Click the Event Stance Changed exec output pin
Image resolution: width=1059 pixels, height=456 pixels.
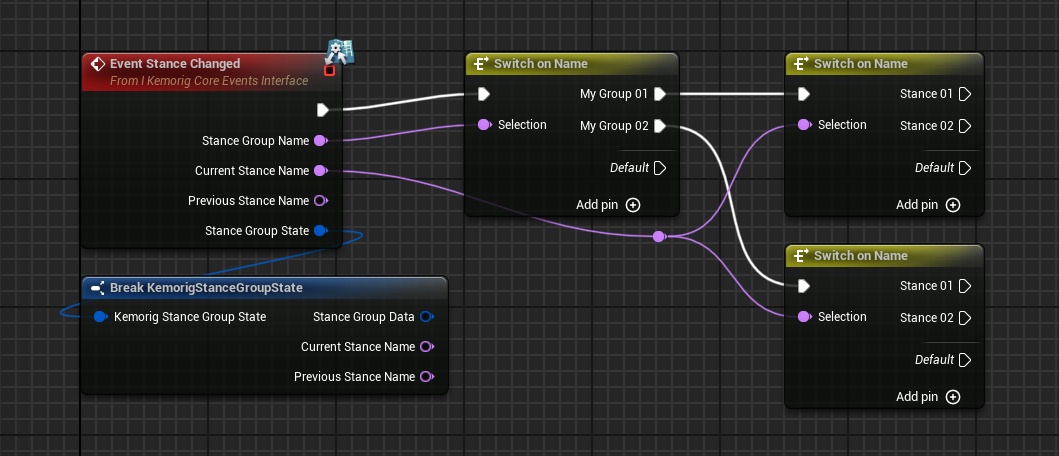point(323,110)
